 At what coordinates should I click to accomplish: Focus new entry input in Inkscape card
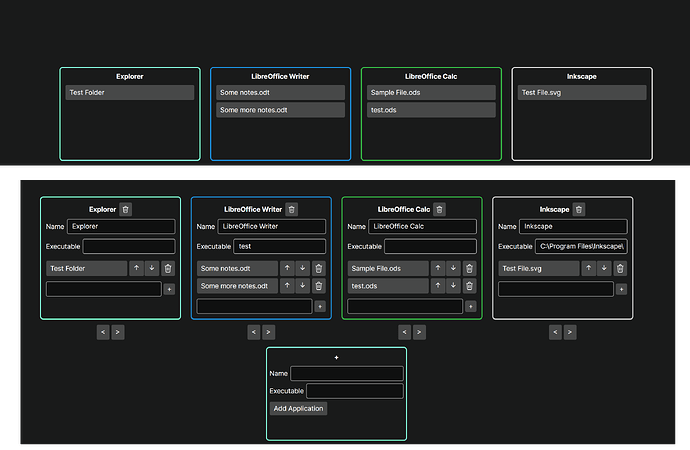click(556, 289)
